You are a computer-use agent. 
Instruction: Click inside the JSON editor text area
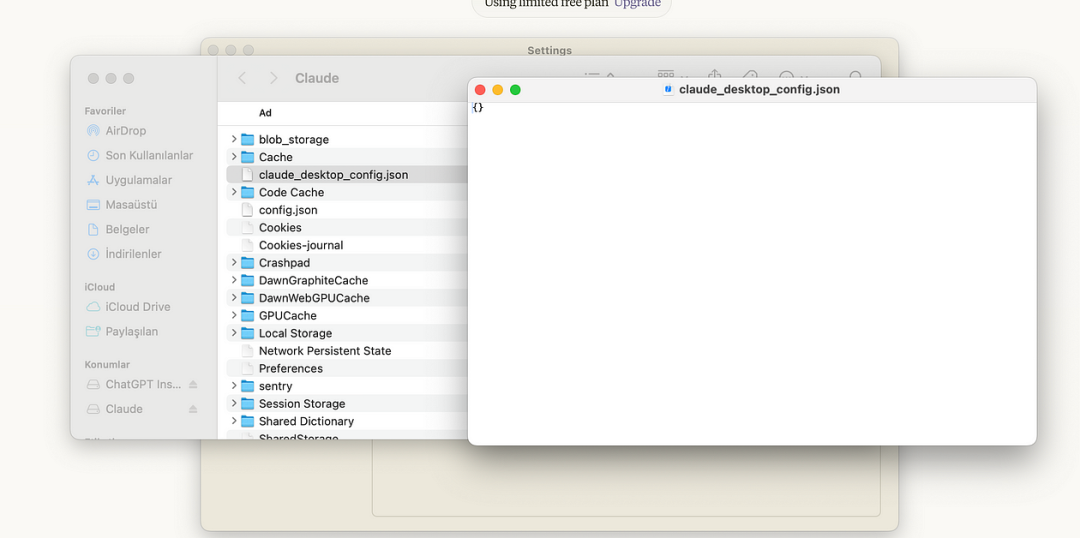click(x=752, y=273)
